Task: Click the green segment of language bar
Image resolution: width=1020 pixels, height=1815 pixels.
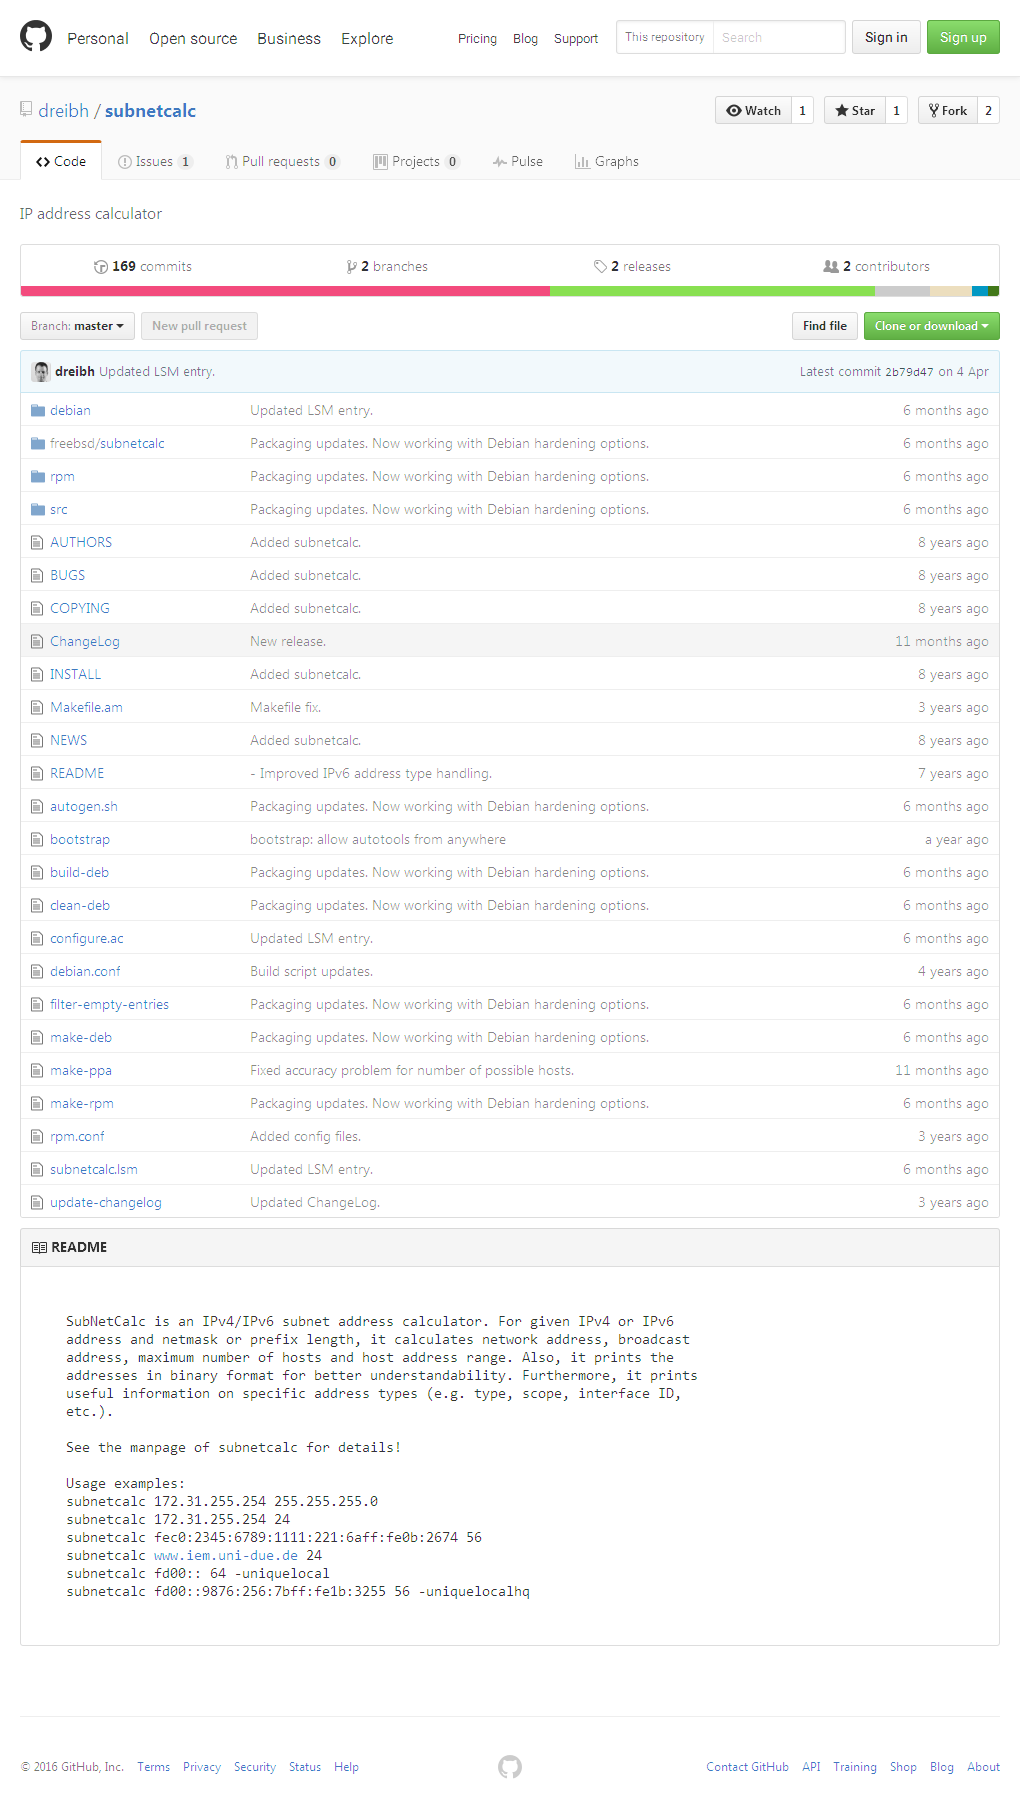Action: (x=712, y=291)
